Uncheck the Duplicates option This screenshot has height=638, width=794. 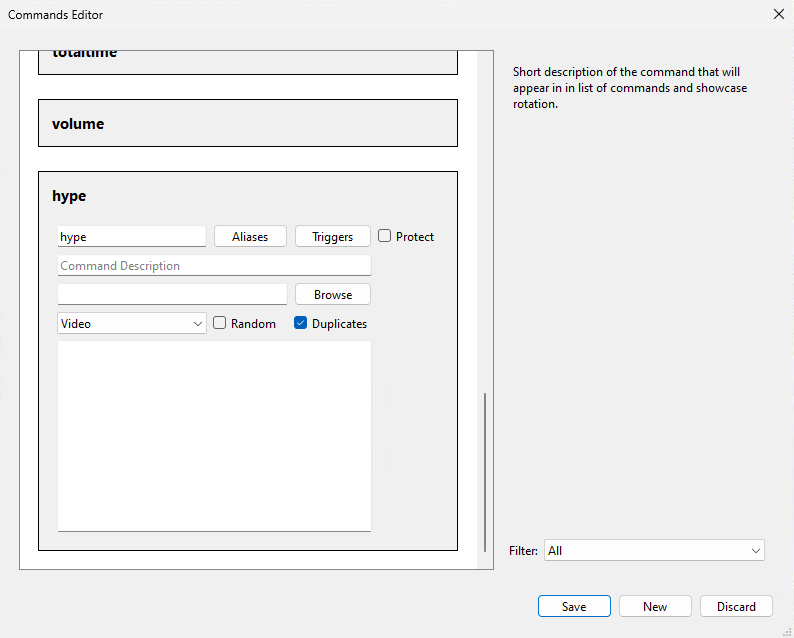pos(300,324)
